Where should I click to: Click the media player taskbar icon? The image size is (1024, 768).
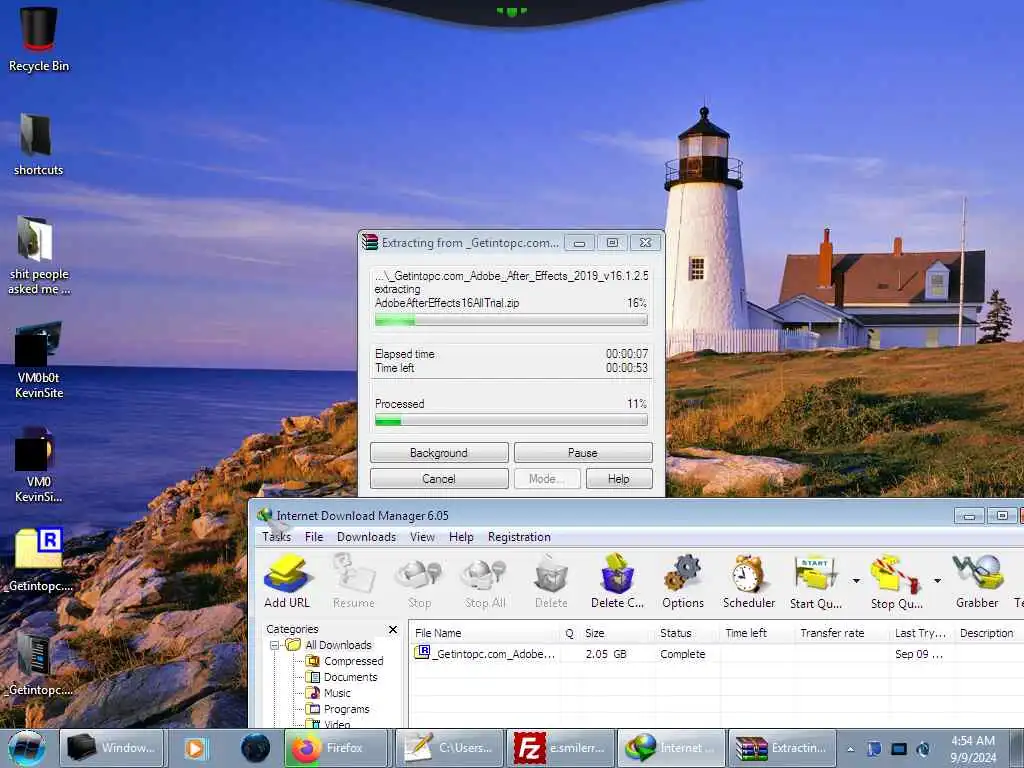[x=195, y=748]
